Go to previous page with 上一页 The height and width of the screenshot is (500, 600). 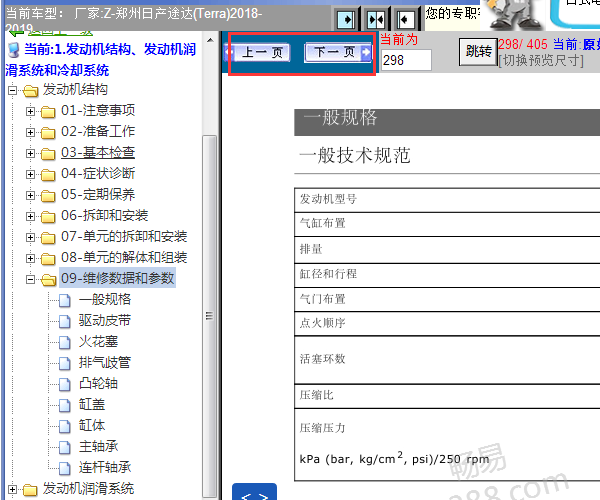tap(258, 52)
